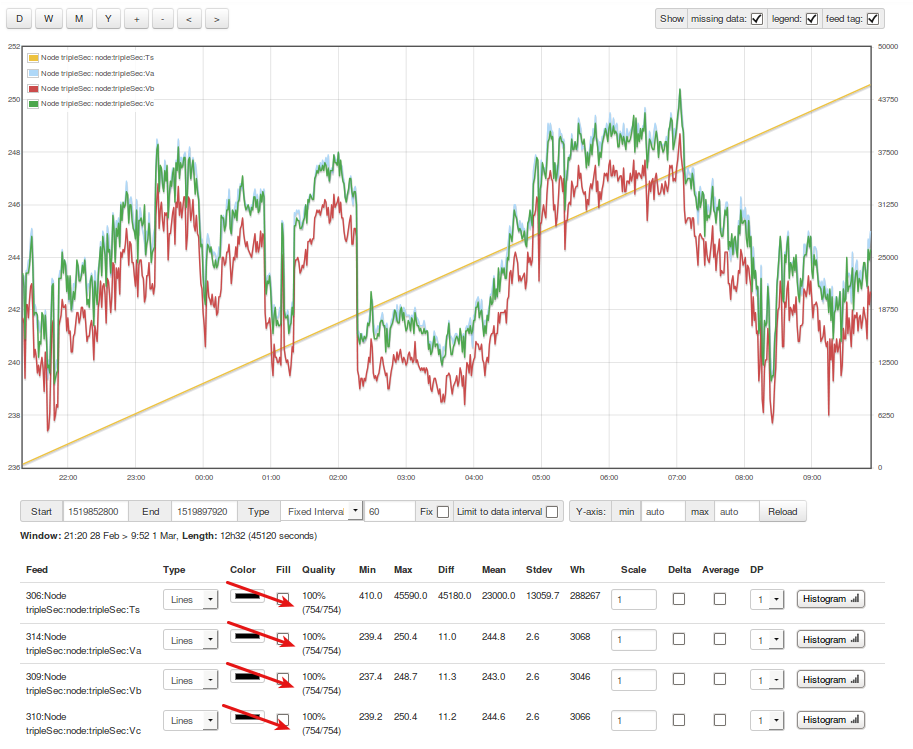Uncheck the missing data checkbox

(757, 18)
